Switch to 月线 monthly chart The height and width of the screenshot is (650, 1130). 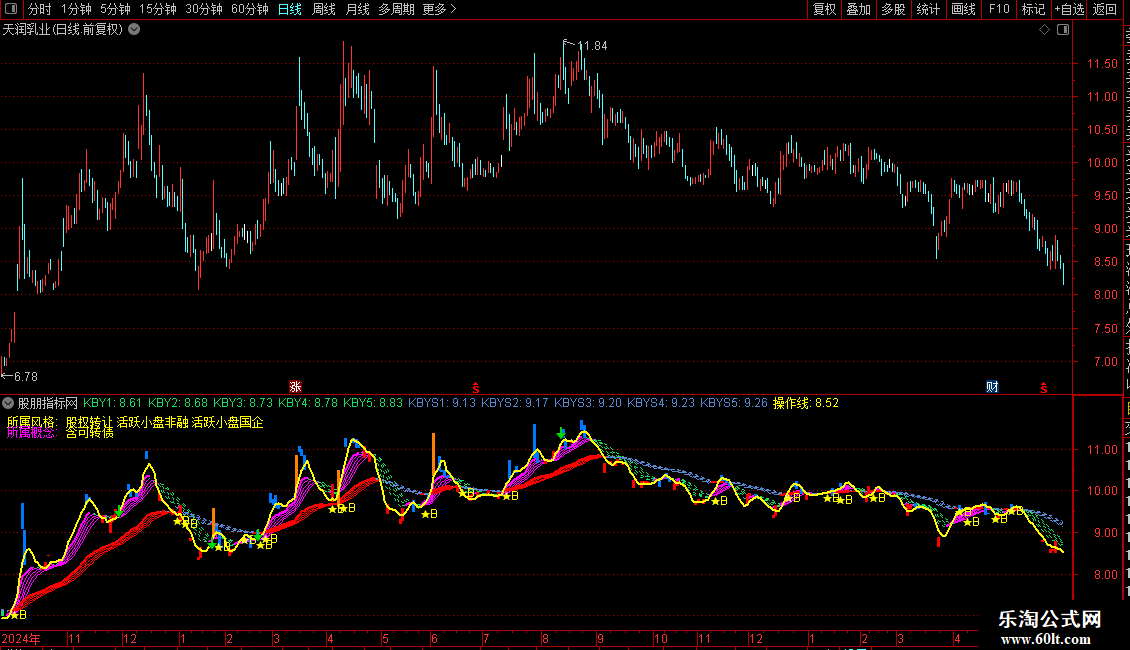click(x=357, y=9)
